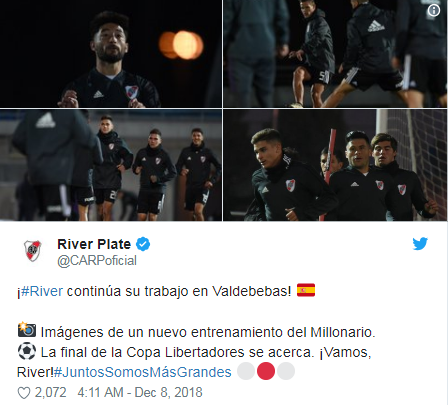Click the camera emoji in tweet text
Screen dimensions: 448x405
click(x=27, y=330)
